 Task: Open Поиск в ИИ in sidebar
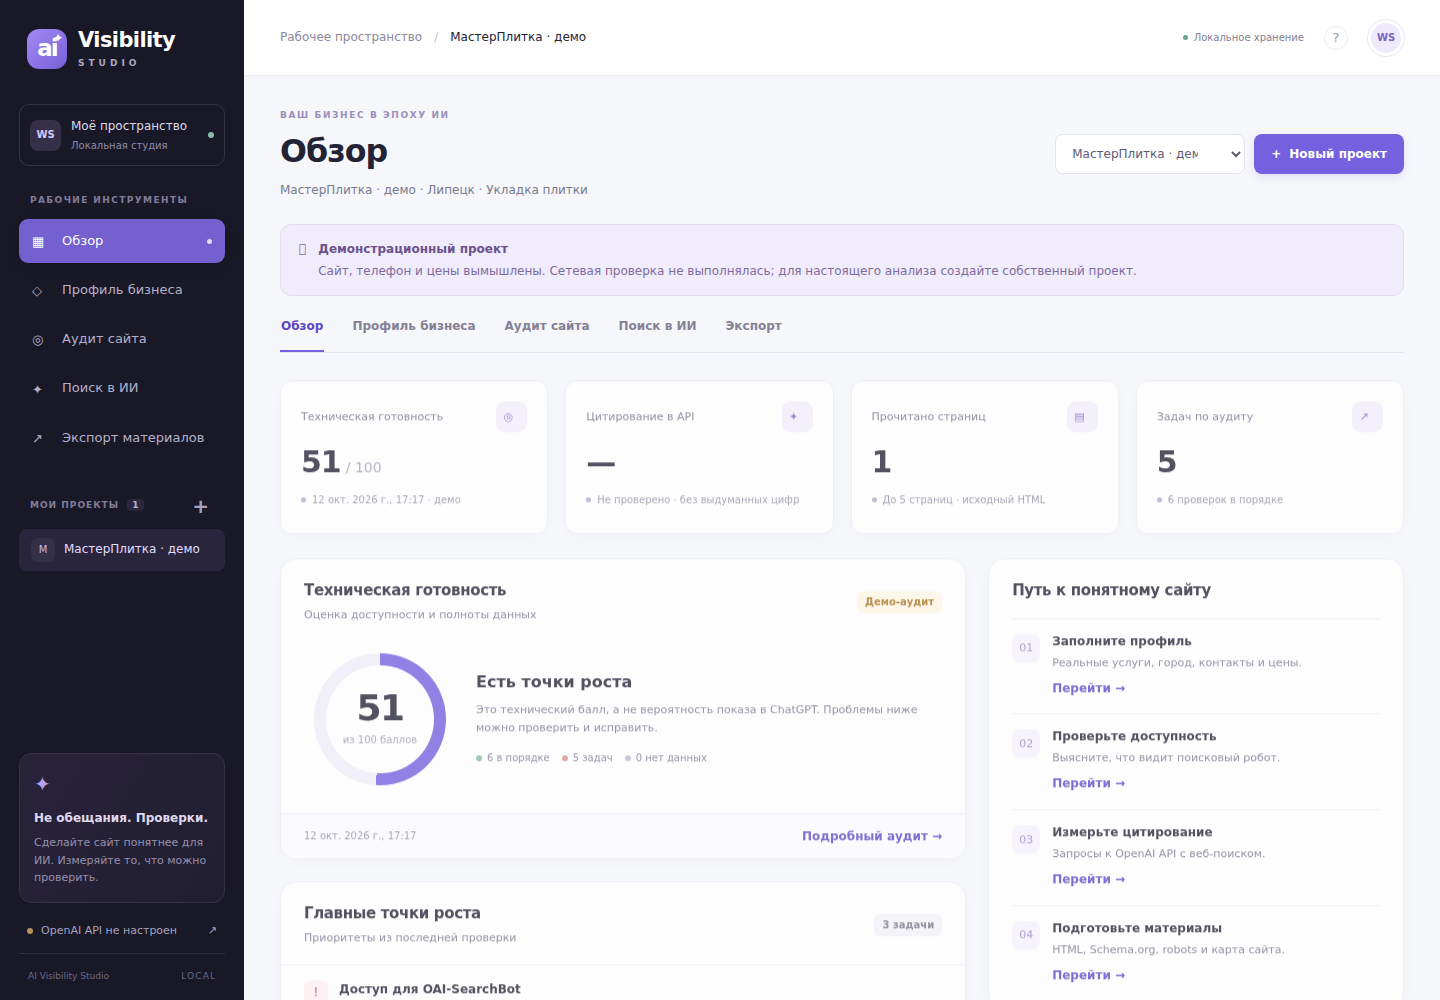click(x=122, y=388)
